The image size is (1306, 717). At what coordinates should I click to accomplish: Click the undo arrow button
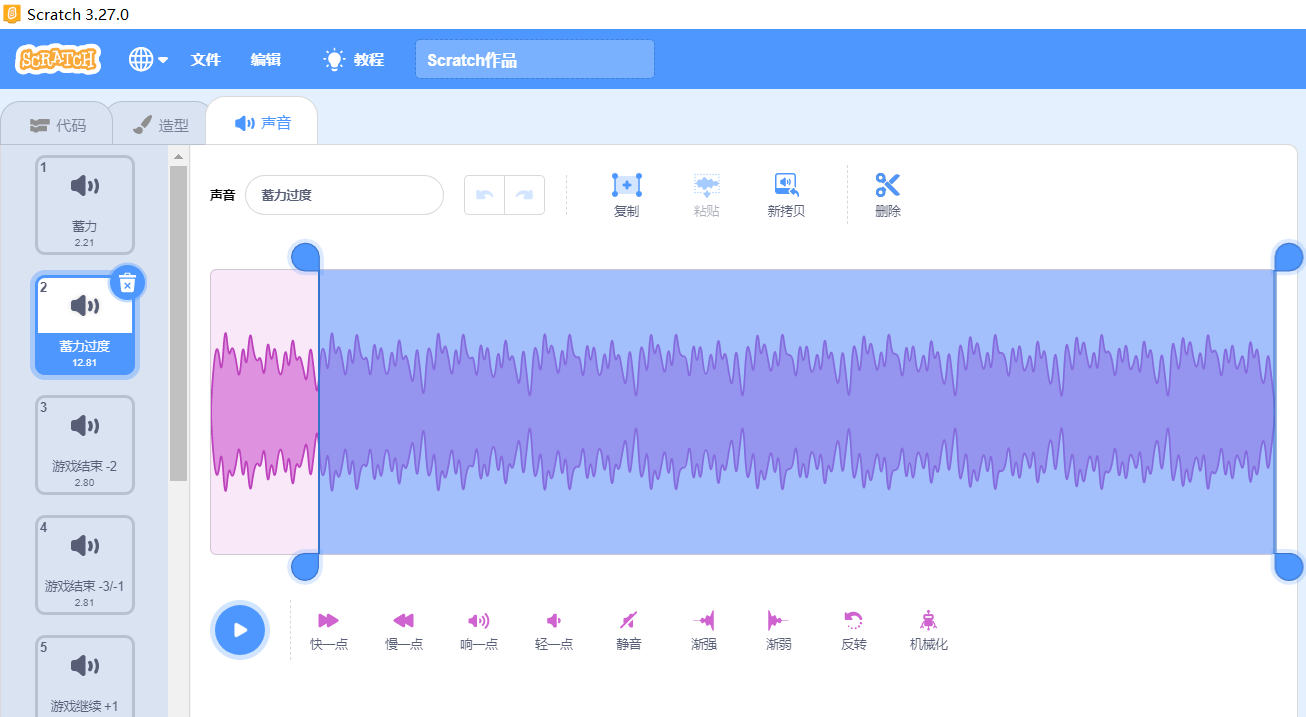click(x=485, y=195)
